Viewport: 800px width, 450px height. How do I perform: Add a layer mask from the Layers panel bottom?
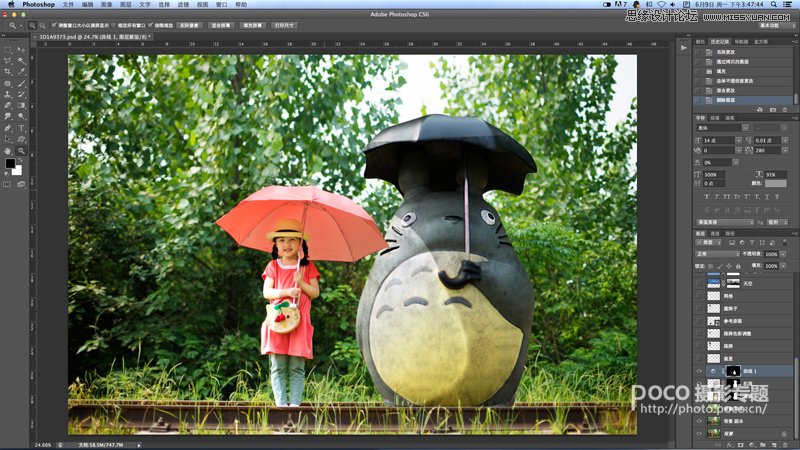coord(740,445)
